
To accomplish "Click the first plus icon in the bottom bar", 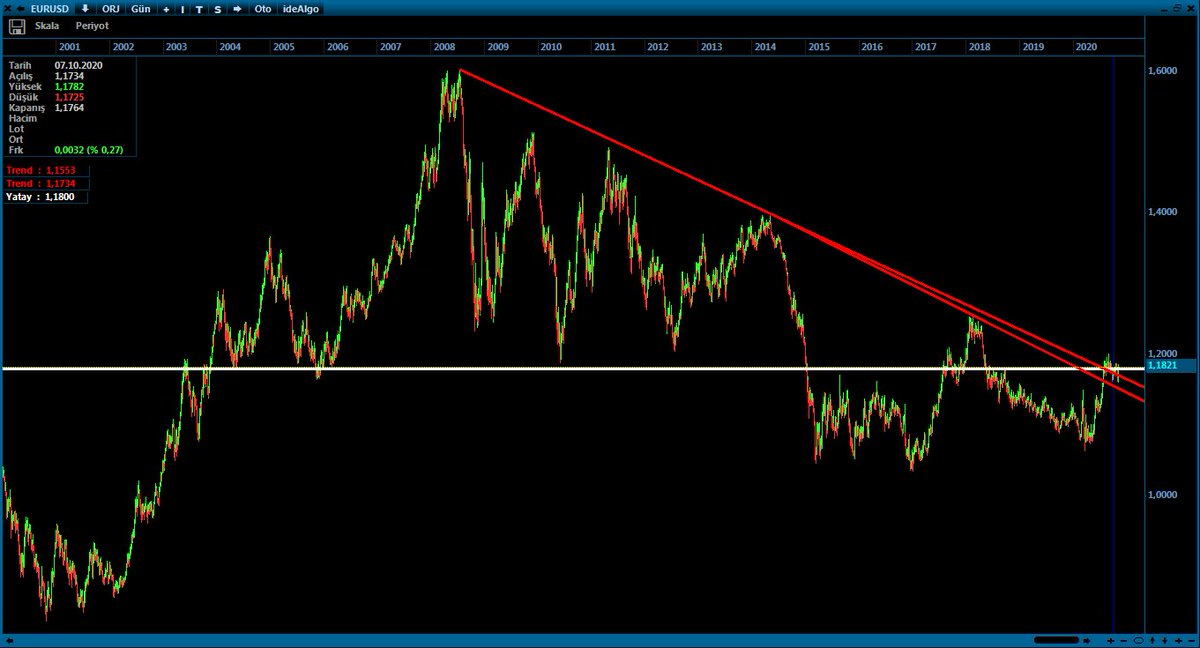I will click(1110, 640).
